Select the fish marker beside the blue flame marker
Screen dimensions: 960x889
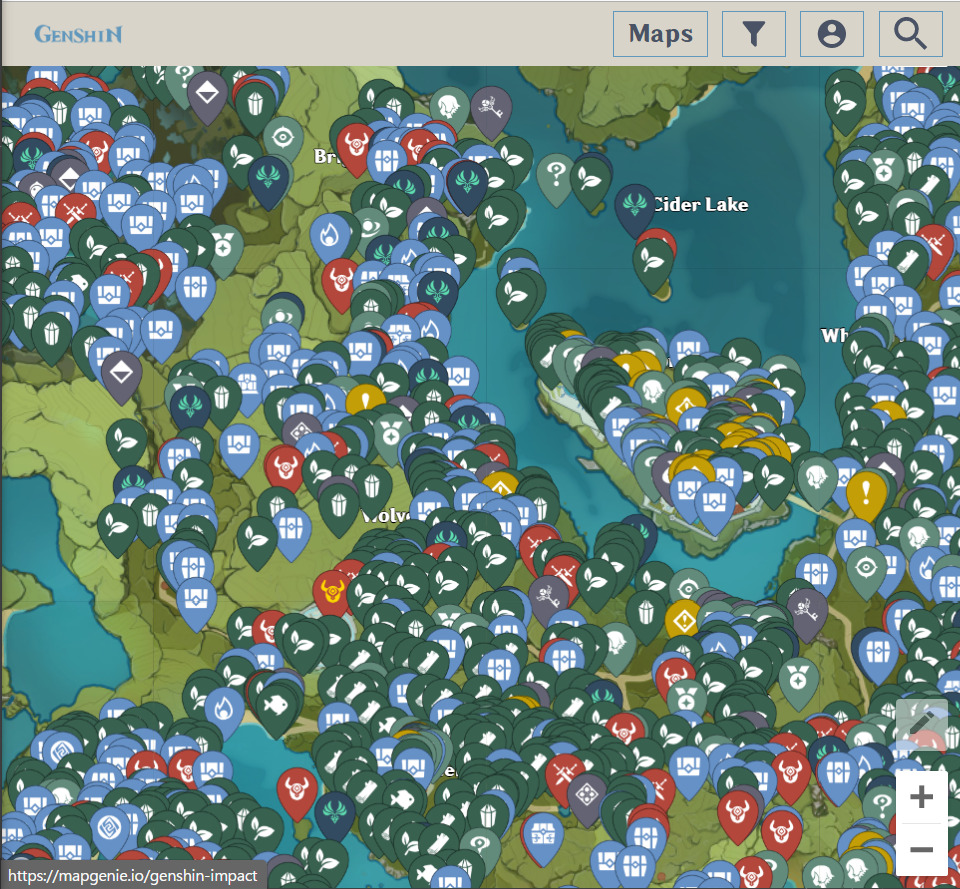point(276,708)
